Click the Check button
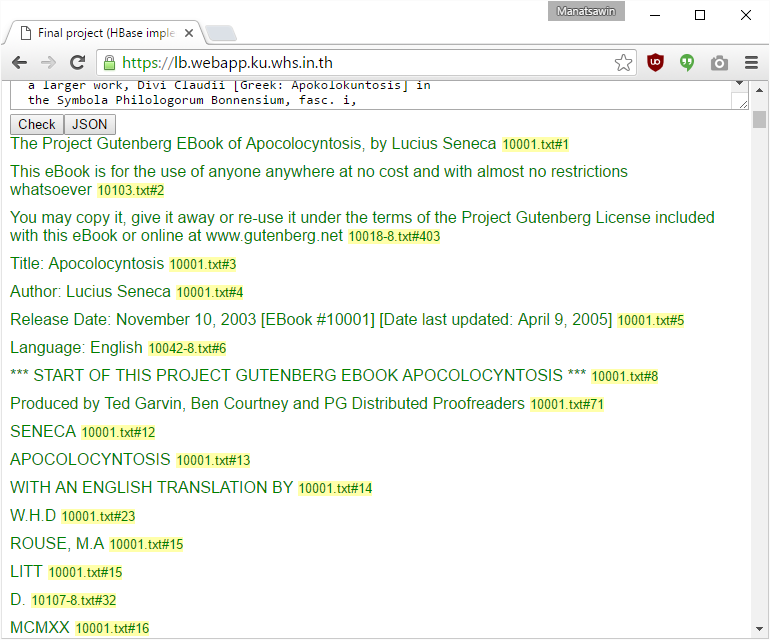 point(37,124)
